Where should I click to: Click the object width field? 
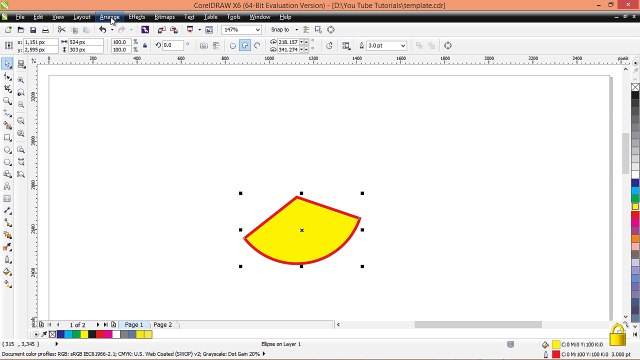(x=85, y=42)
